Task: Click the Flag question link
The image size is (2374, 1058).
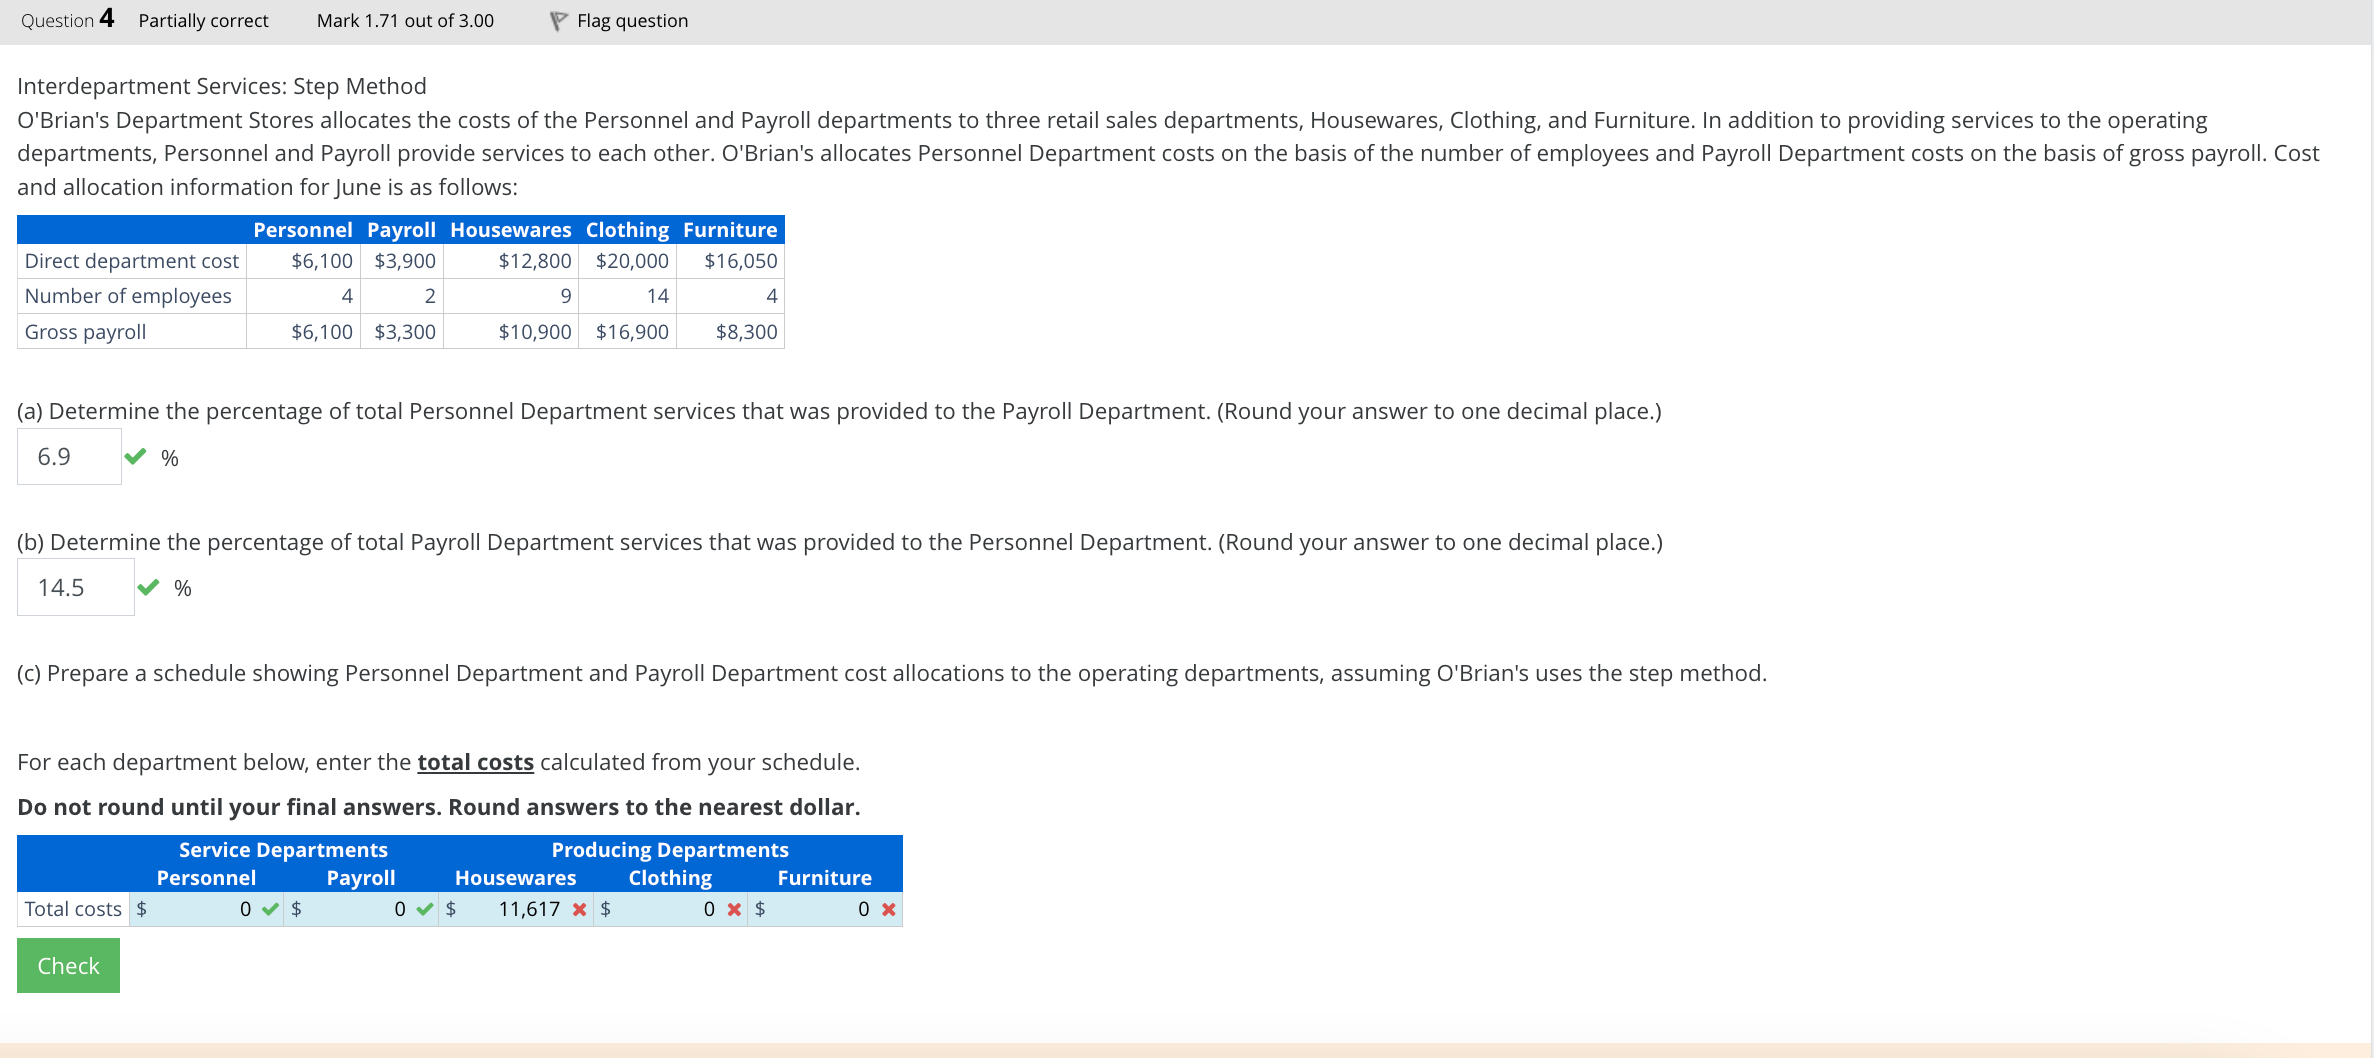Action: pyautogui.click(x=631, y=20)
